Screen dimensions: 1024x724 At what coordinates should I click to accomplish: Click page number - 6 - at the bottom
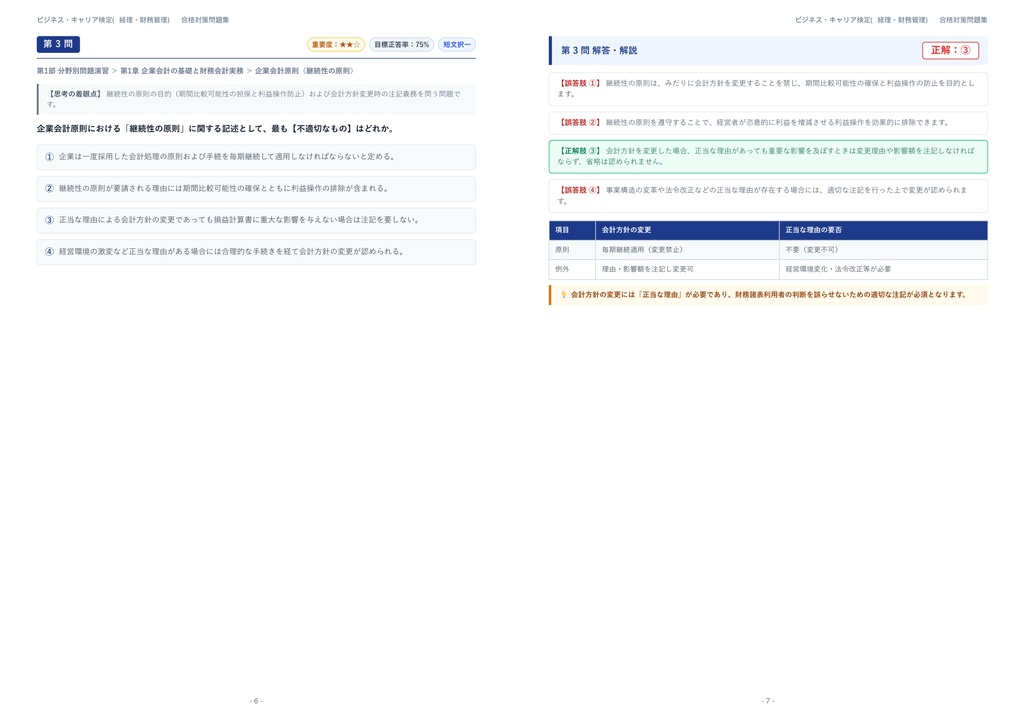[x=256, y=701]
